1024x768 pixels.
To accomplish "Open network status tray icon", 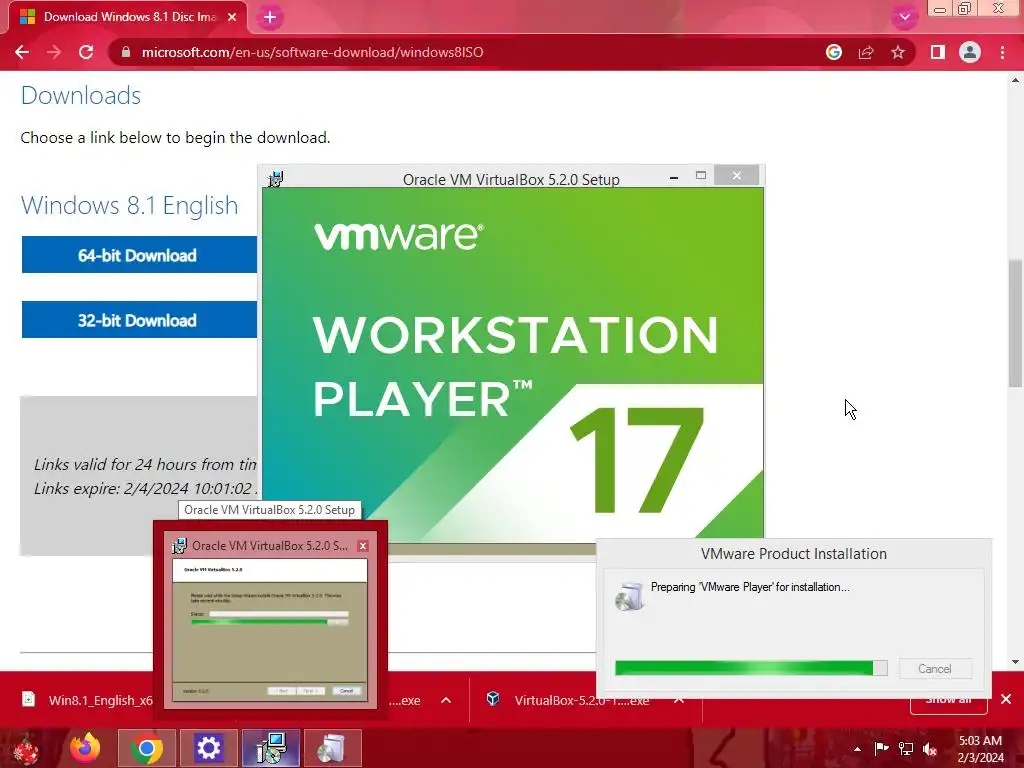I will tap(906, 748).
